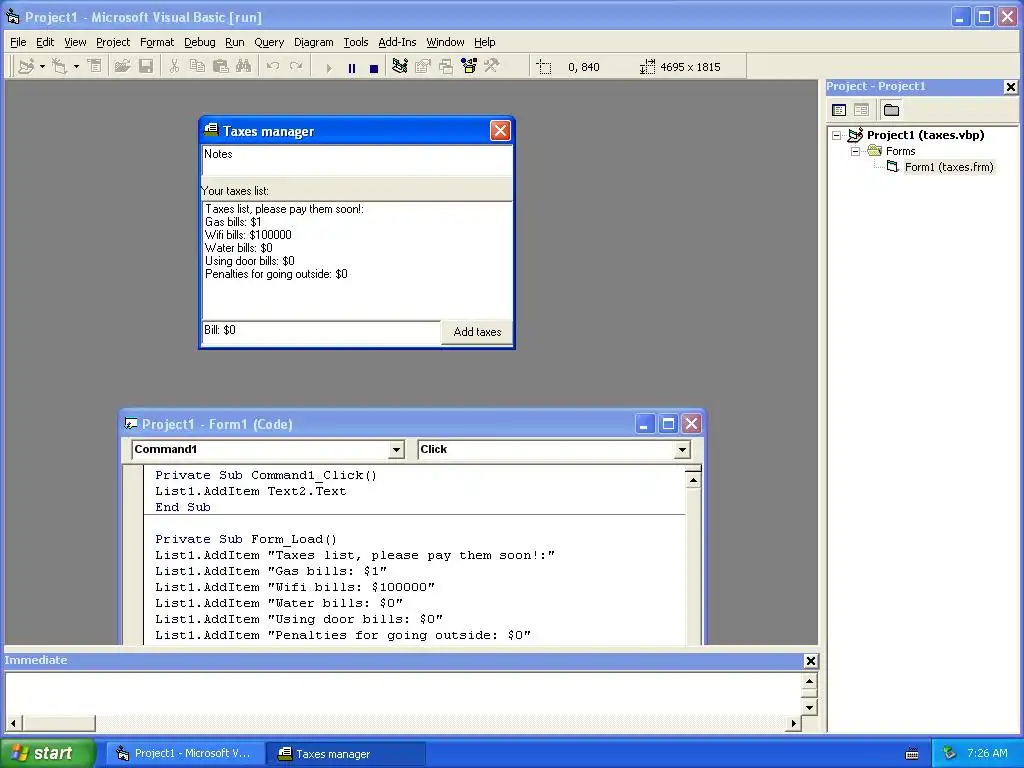Collapse the Forms folder tree node

(x=856, y=151)
